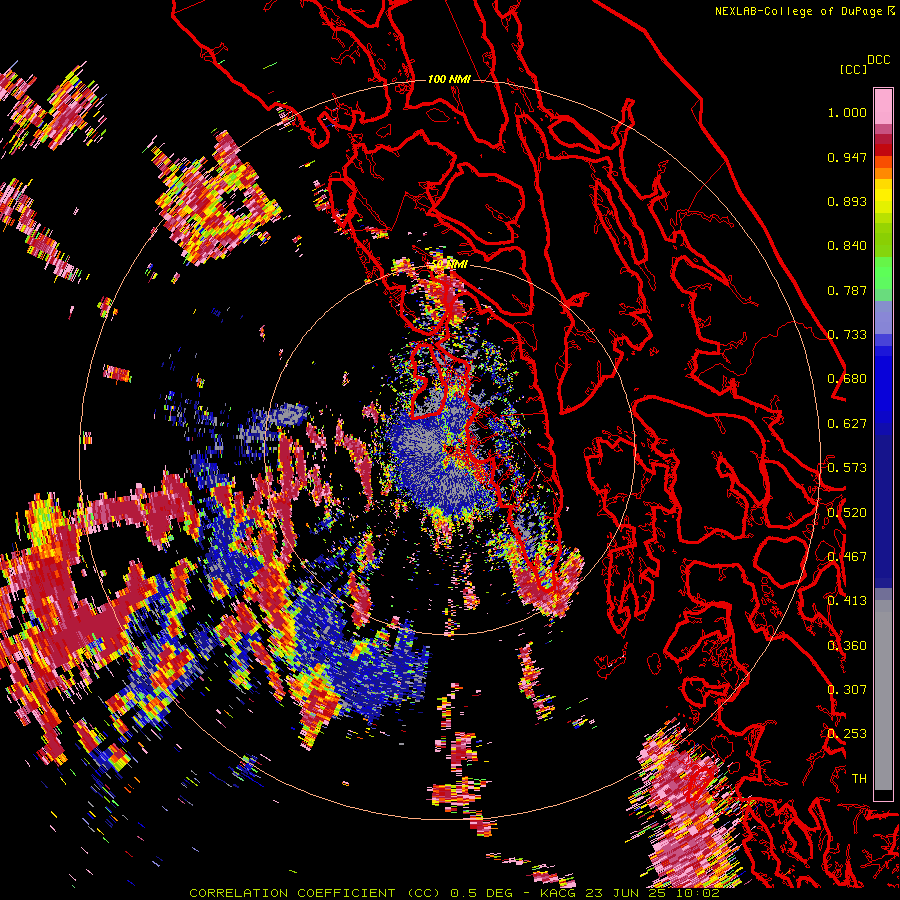Click the KACG station identifier
This screenshot has width=900, height=900.
click(560, 893)
